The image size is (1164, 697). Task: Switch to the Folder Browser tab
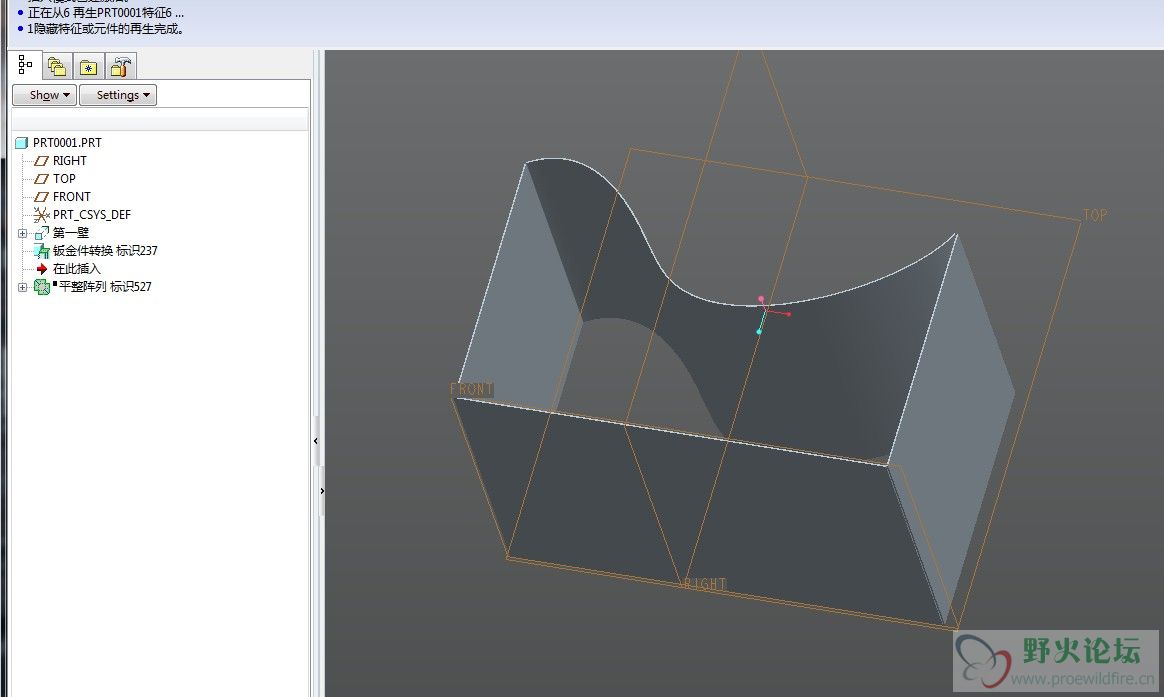coord(56,67)
